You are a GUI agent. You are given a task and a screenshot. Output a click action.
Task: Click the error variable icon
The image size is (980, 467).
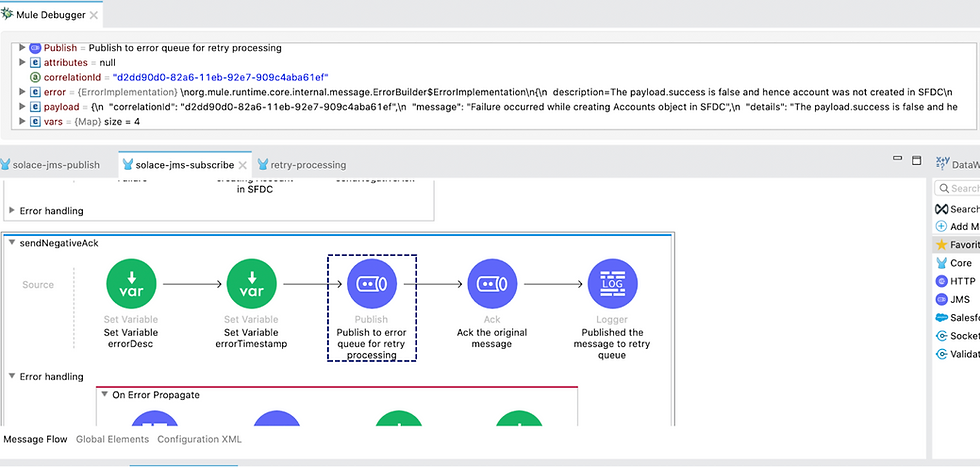pos(36,92)
